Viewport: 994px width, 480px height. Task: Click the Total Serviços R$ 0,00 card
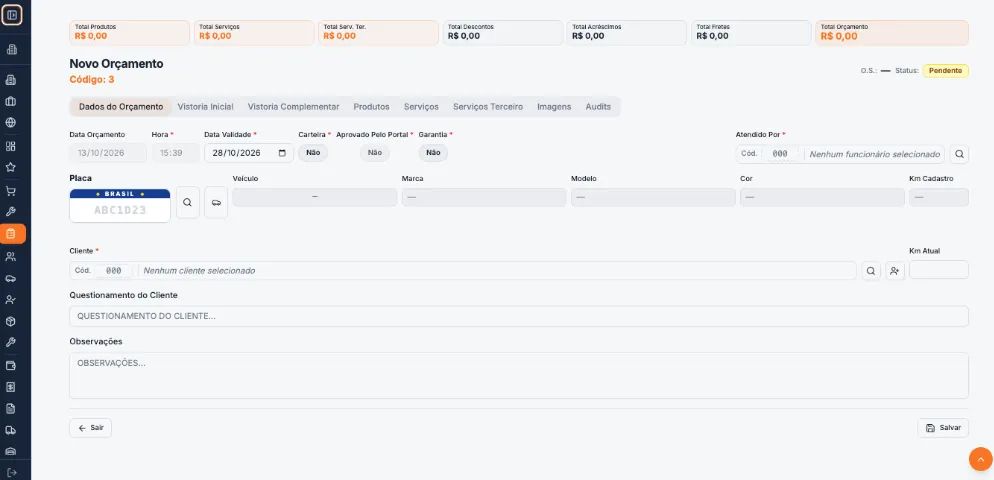[x=254, y=33]
